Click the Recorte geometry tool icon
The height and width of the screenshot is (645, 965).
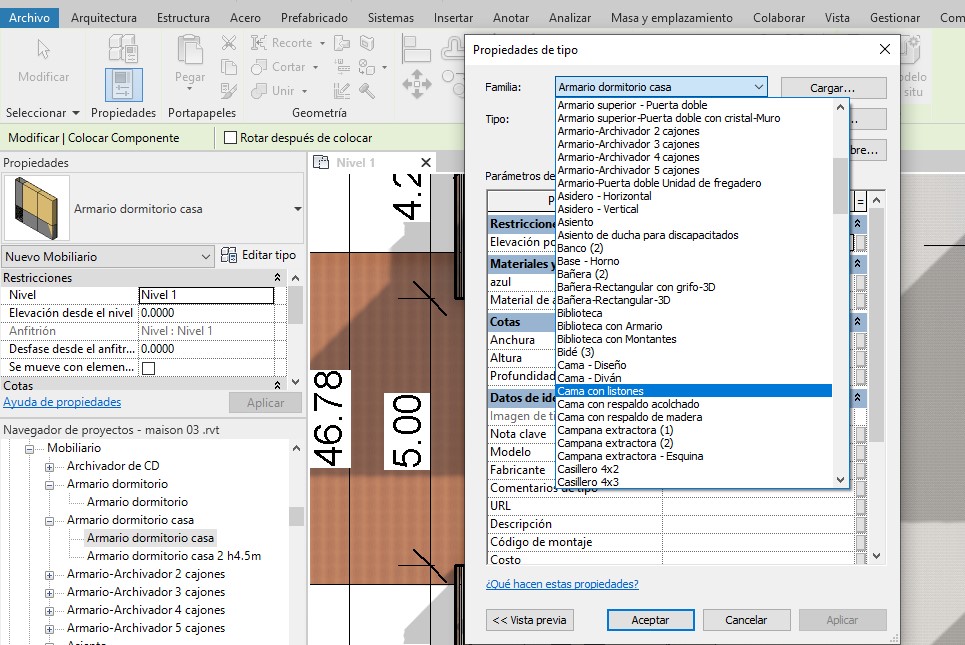coord(257,43)
